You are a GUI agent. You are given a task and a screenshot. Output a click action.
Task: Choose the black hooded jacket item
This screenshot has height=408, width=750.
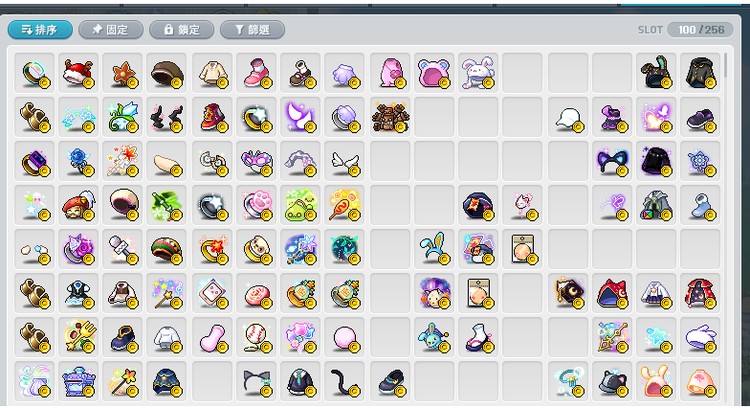click(700, 73)
